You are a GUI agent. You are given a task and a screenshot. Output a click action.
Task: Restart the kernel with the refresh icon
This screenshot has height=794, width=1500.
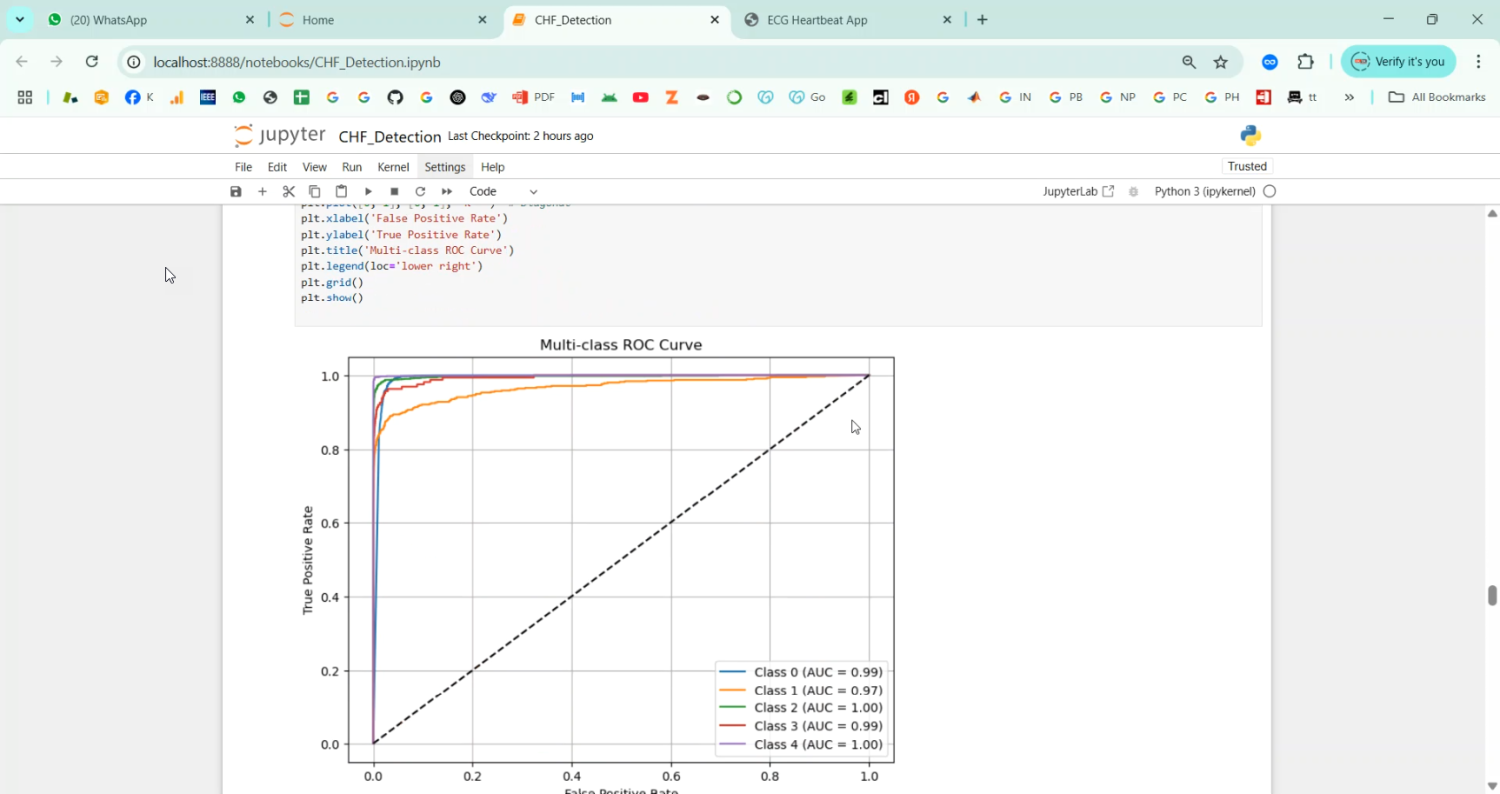click(x=420, y=191)
